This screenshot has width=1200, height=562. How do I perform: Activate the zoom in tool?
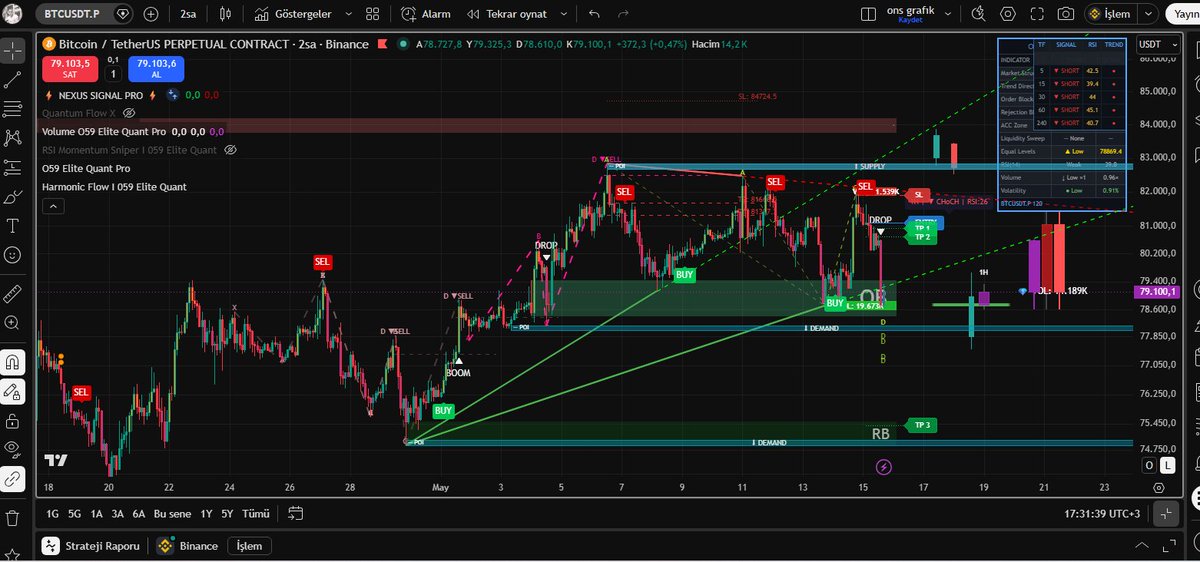[x=13, y=323]
